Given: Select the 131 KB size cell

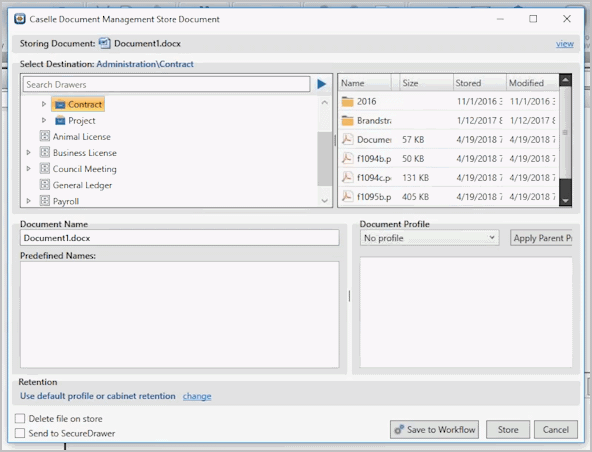Looking at the screenshot, I should (x=415, y=177).
